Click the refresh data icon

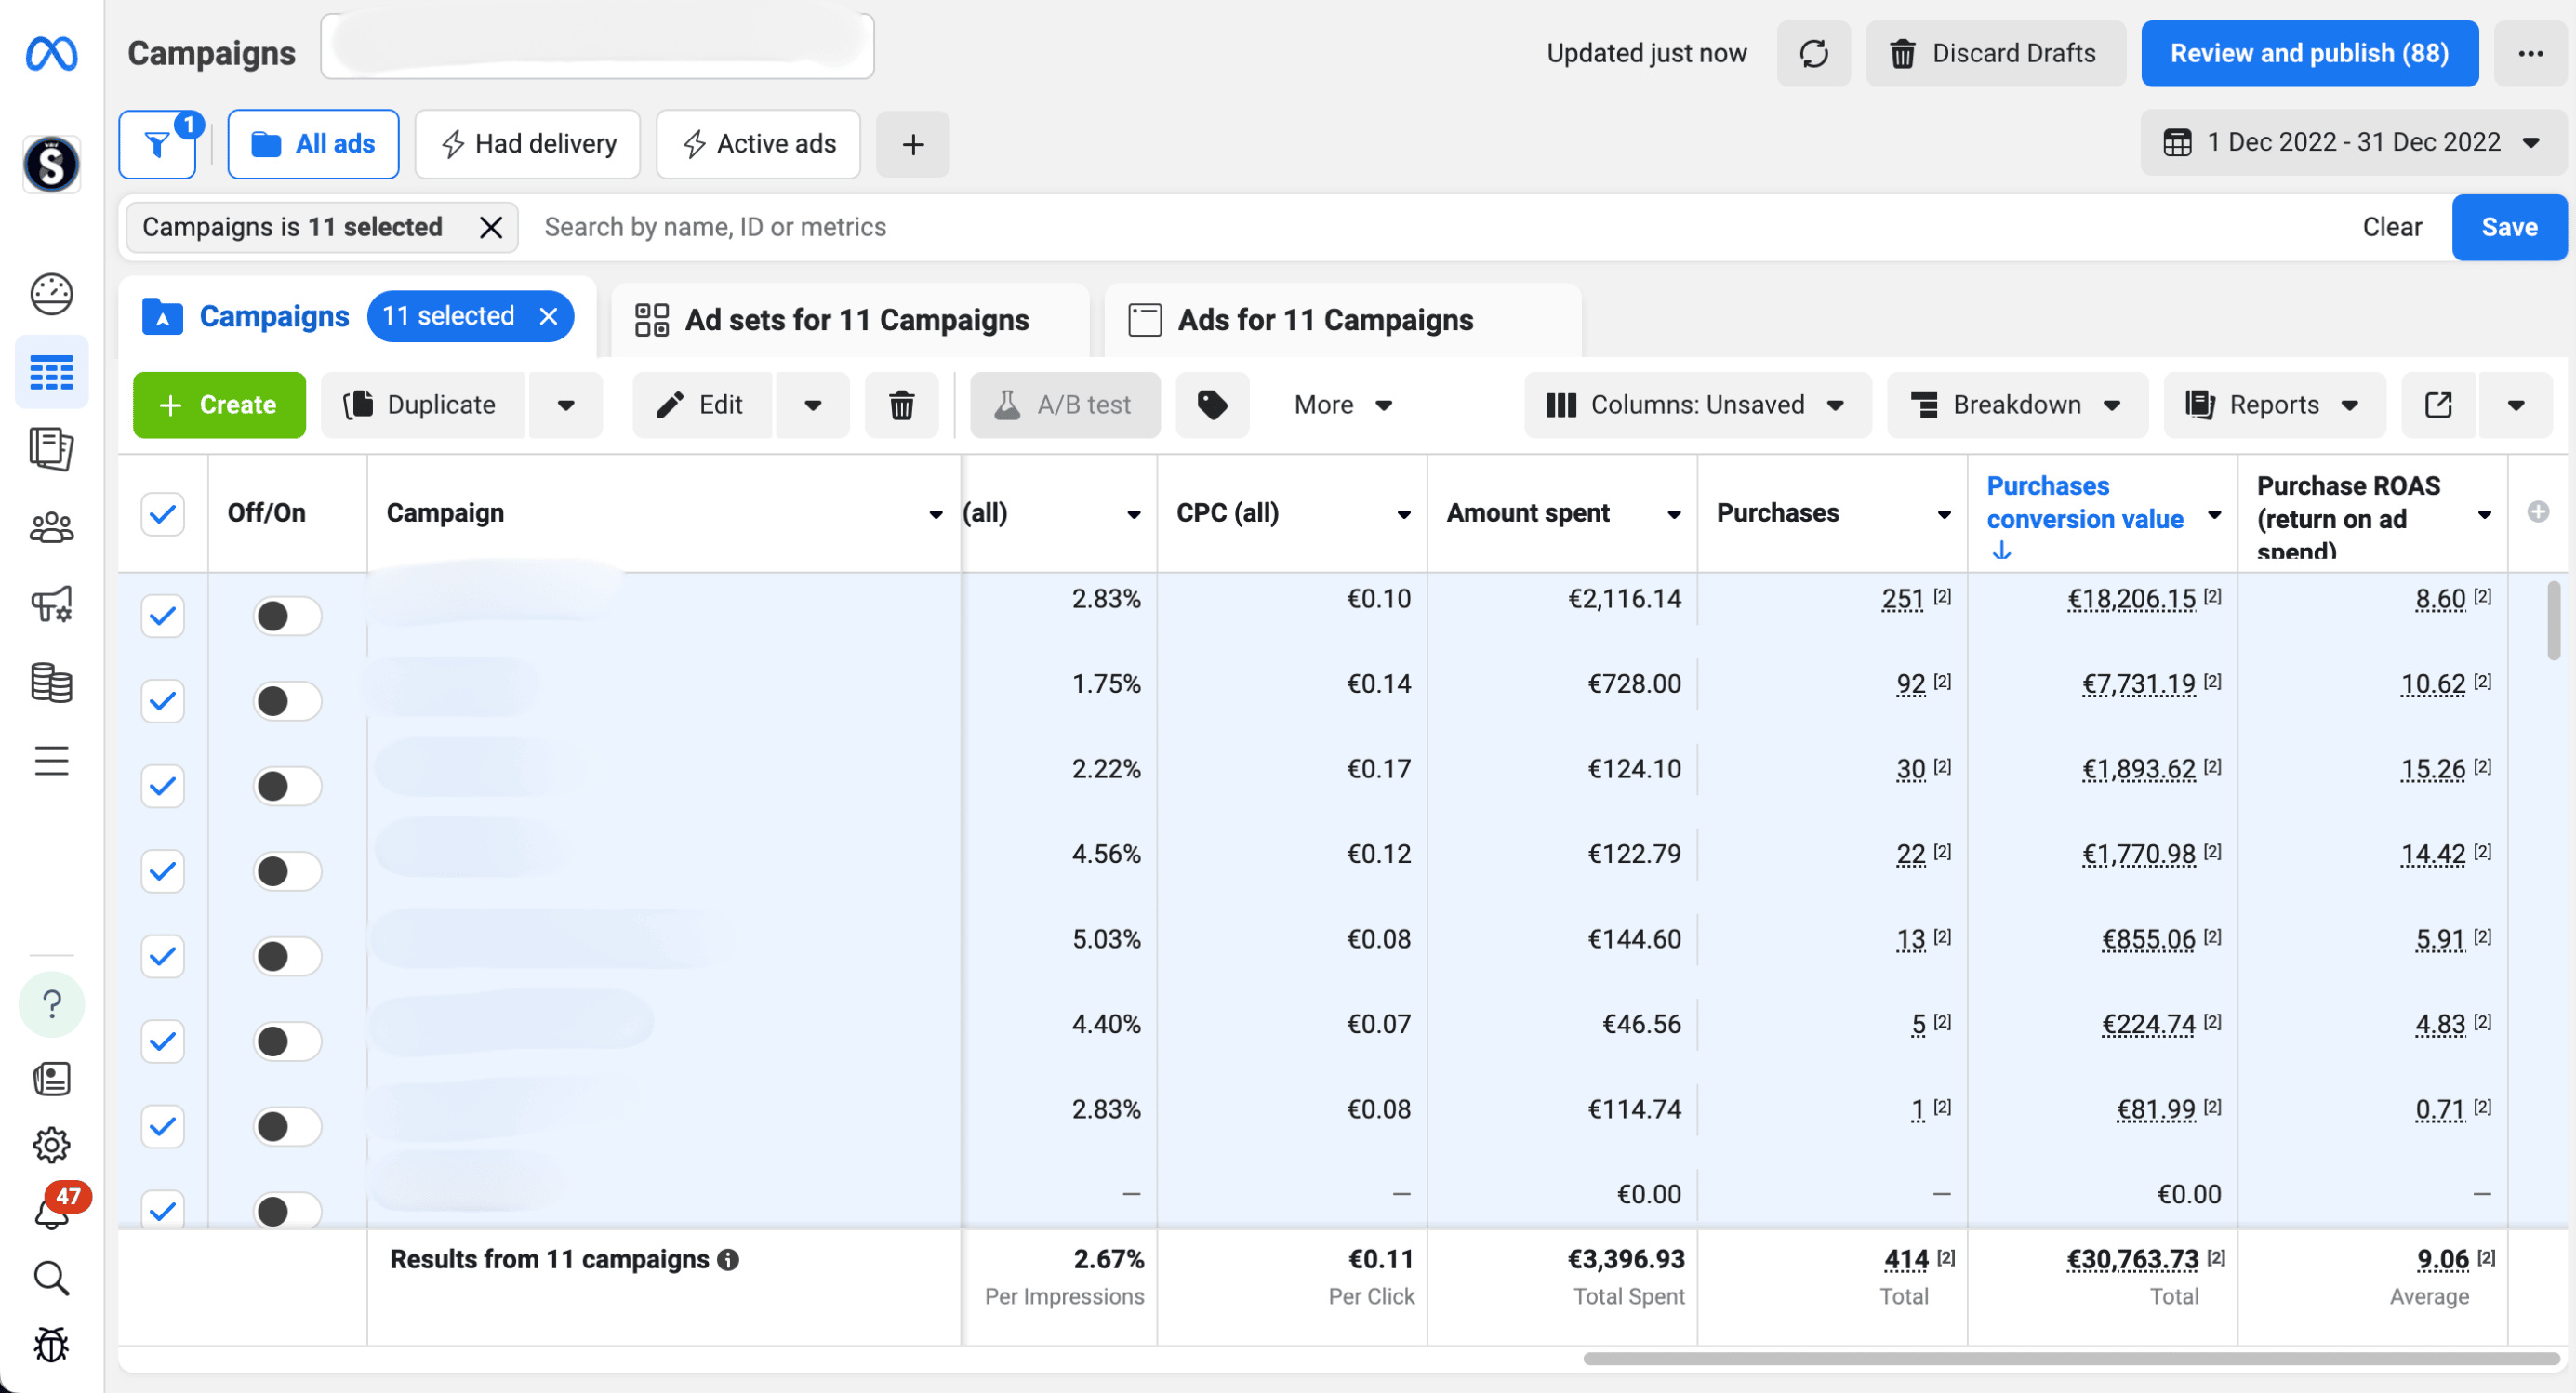(x=1813, y=53)
